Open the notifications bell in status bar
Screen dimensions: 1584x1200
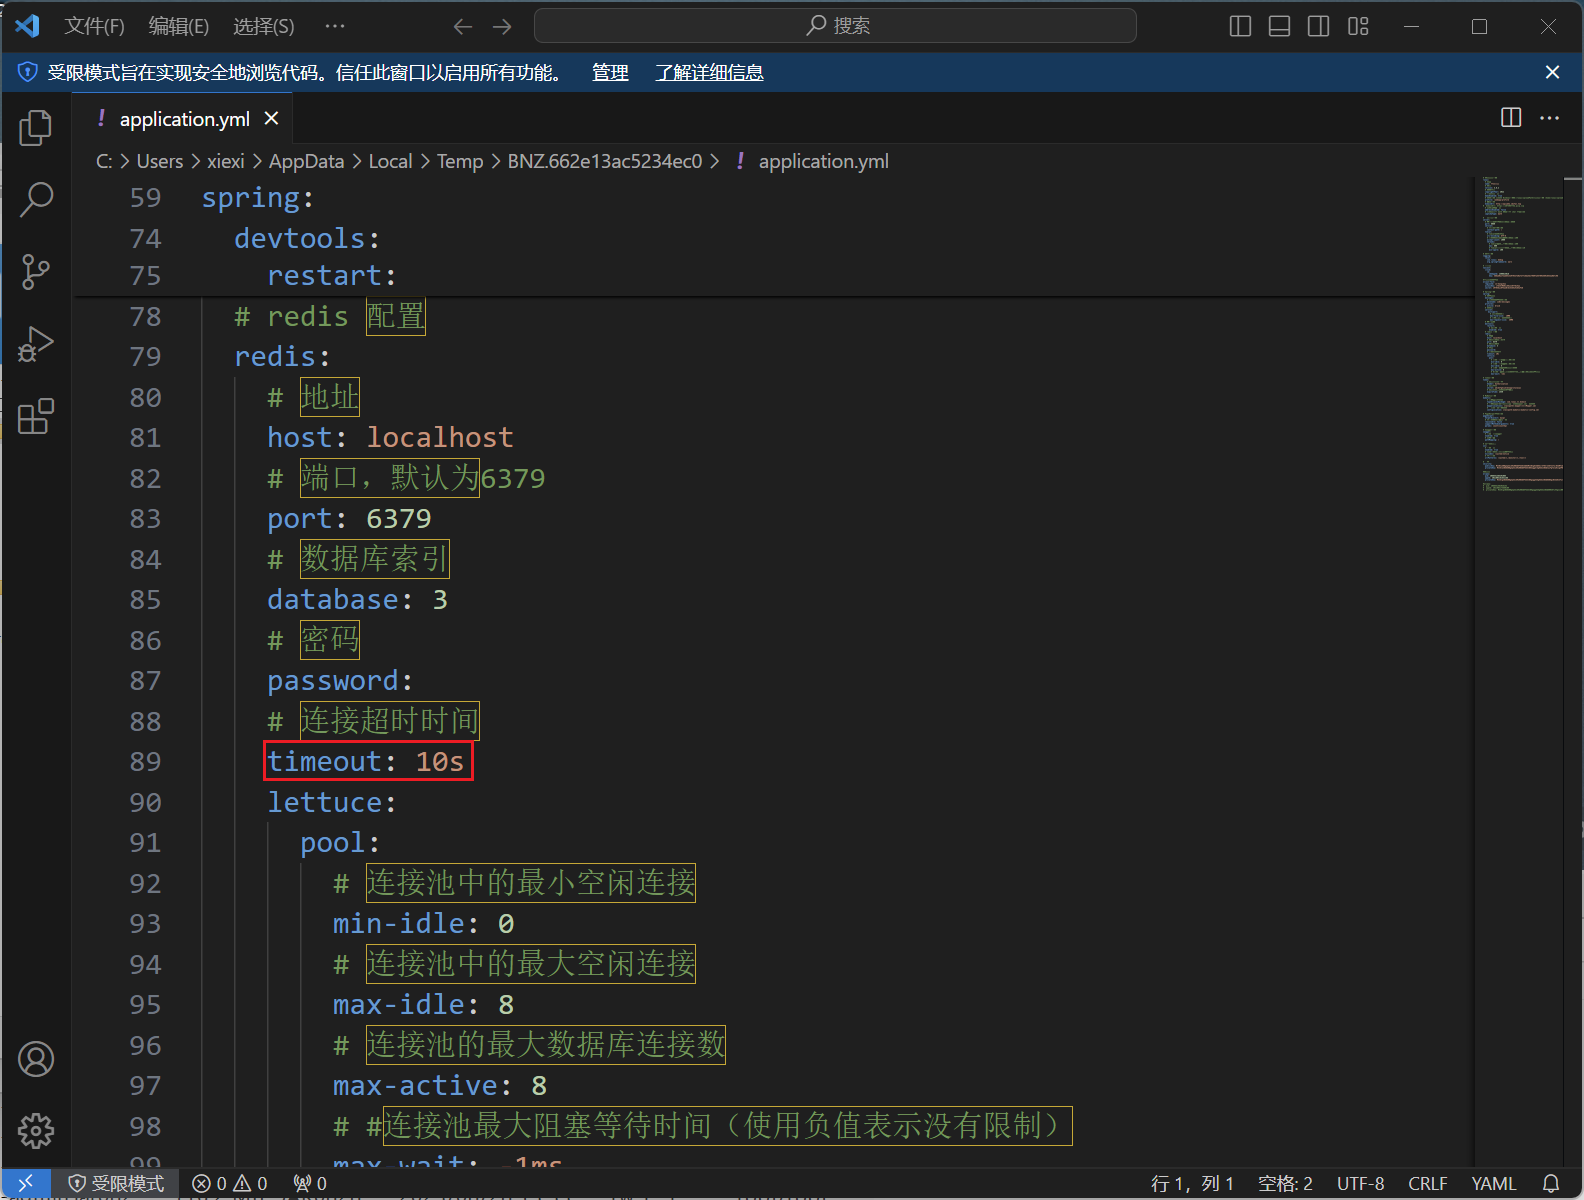pos(1551,1184)
